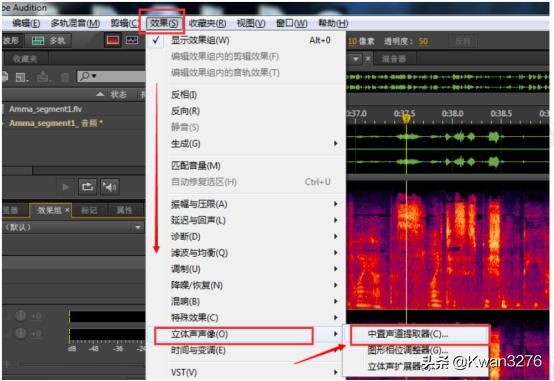Close the editor panel tab
Viewport: 554px width, 381px height.
coord(368,59)
